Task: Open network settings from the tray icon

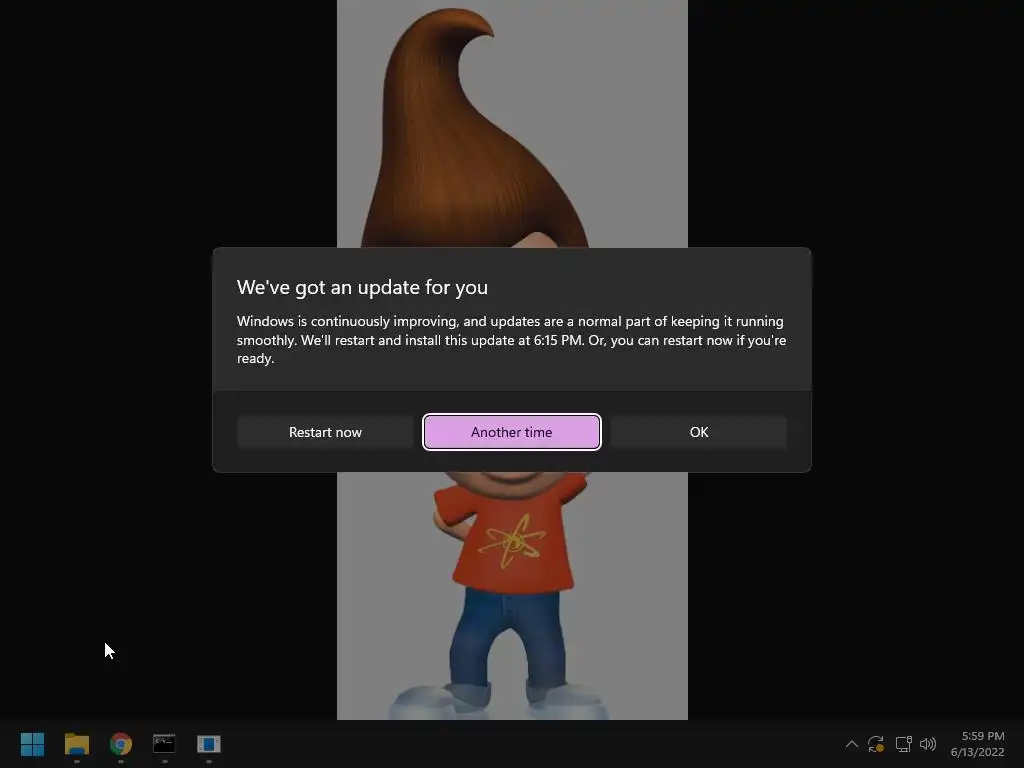Action: click(x=903, y=744)
